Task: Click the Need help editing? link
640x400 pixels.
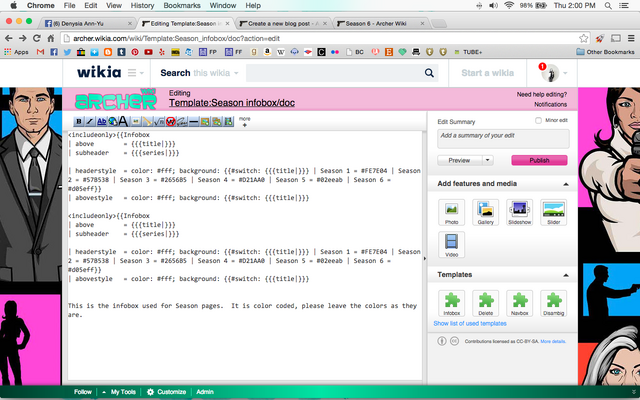Action: [x=542, y=94]
